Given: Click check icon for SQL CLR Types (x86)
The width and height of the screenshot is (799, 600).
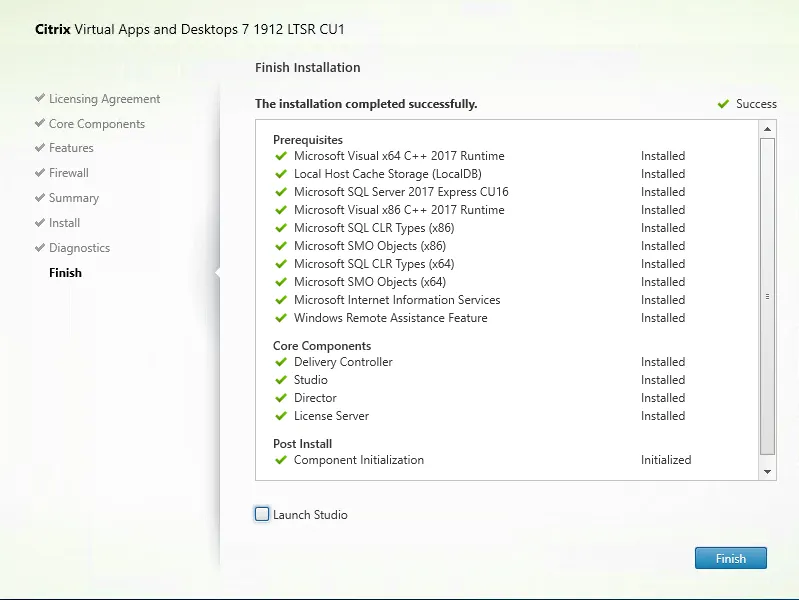Looking at the screenshot, I should (281, 228).
